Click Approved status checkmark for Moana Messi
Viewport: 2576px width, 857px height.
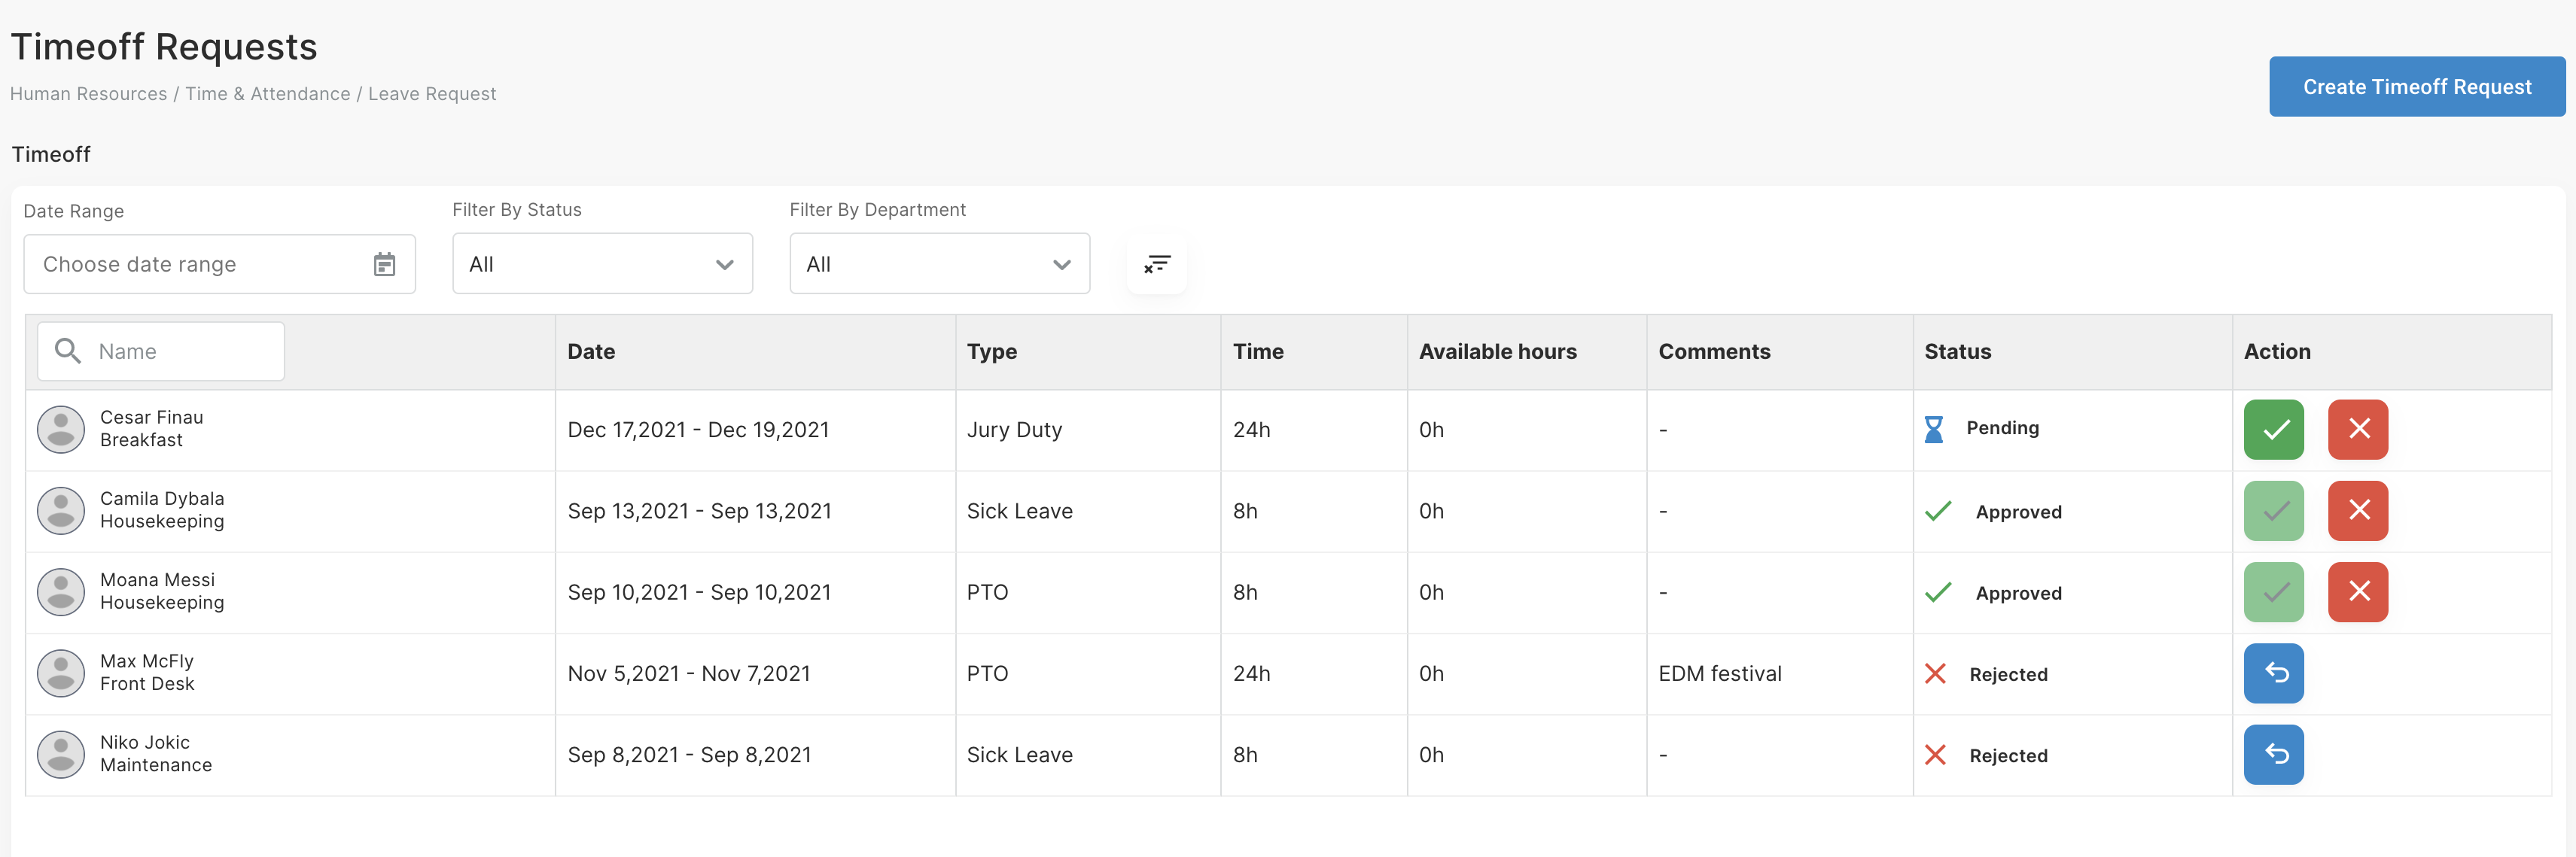(1938, 592)
